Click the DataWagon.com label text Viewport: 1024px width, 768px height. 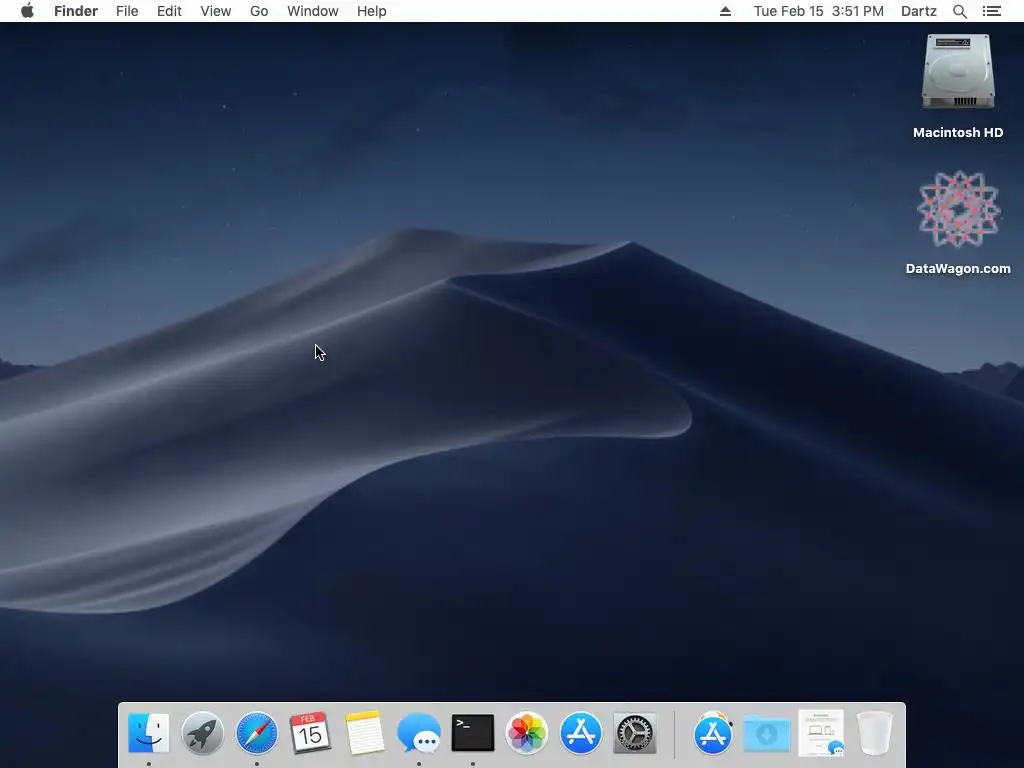coord(958,268)
